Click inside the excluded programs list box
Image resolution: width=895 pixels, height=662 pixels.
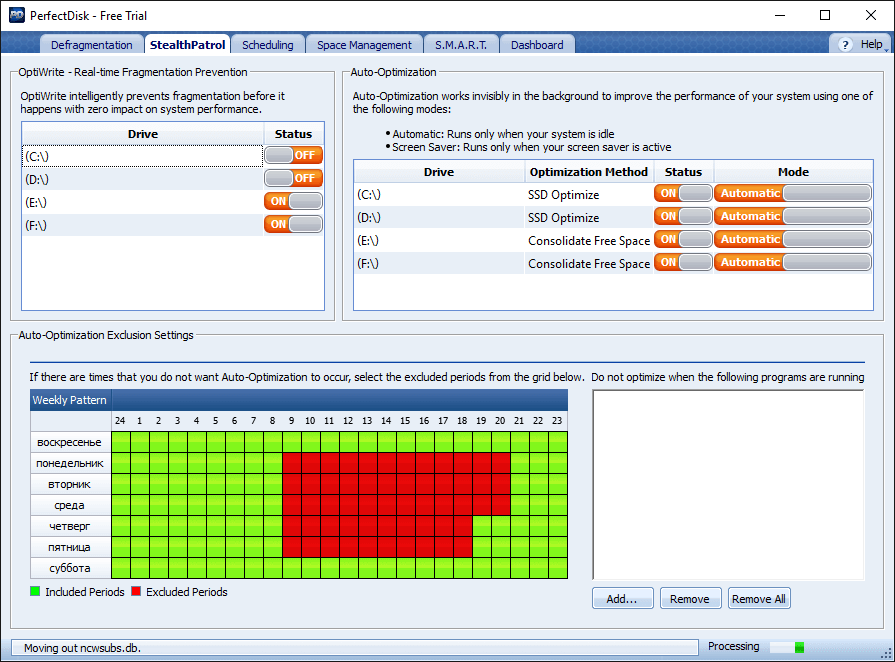point(728,485)
